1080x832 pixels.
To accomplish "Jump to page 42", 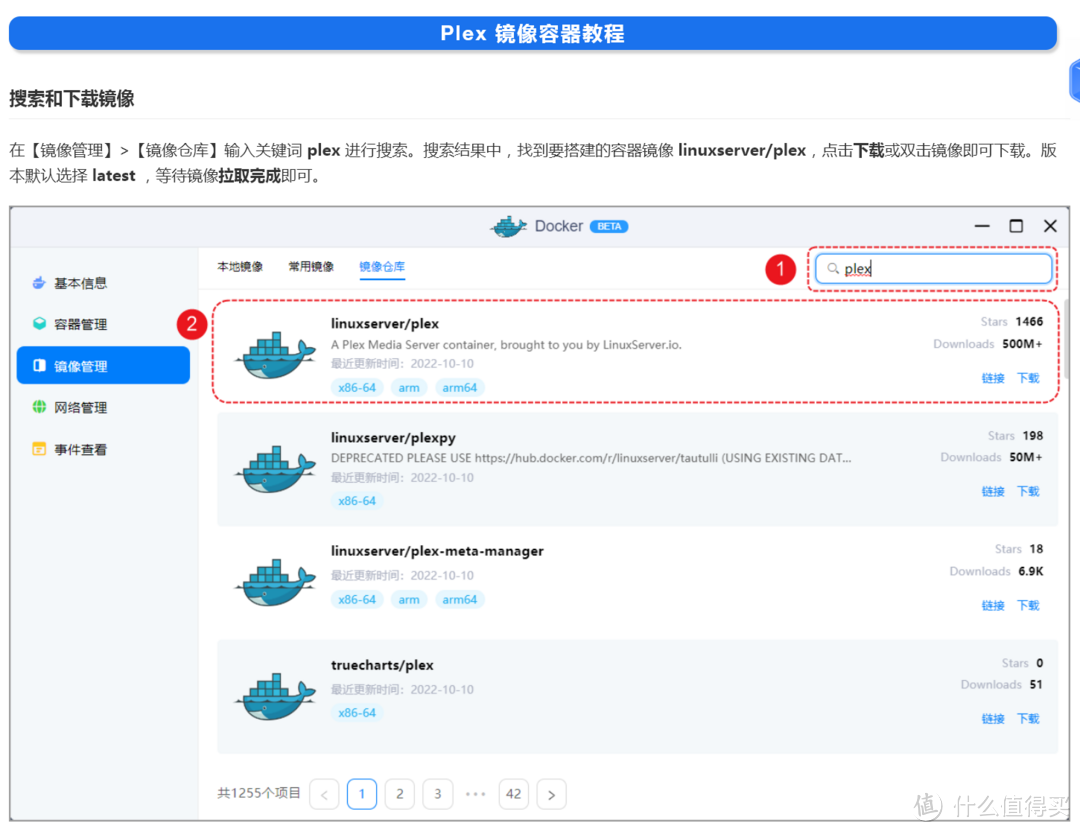I will pyautogui.click(x=514, y=794).
